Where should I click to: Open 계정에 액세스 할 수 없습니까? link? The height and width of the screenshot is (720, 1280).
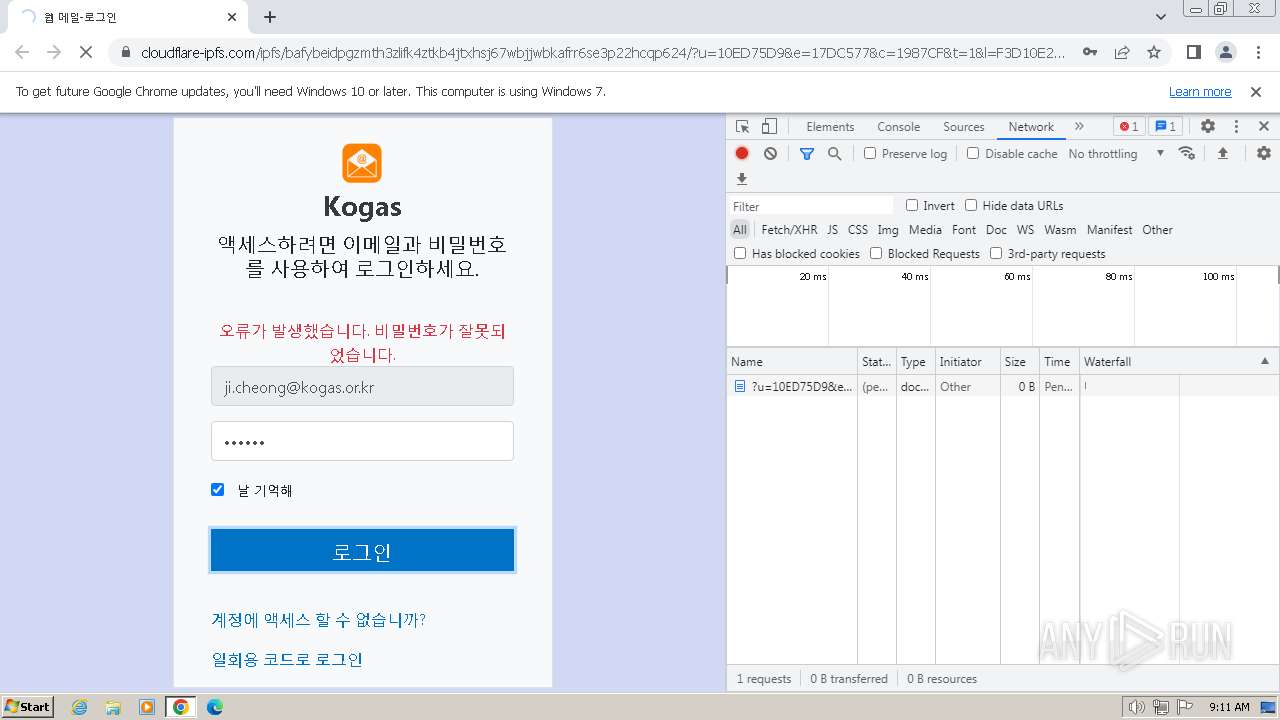point(319,620)
